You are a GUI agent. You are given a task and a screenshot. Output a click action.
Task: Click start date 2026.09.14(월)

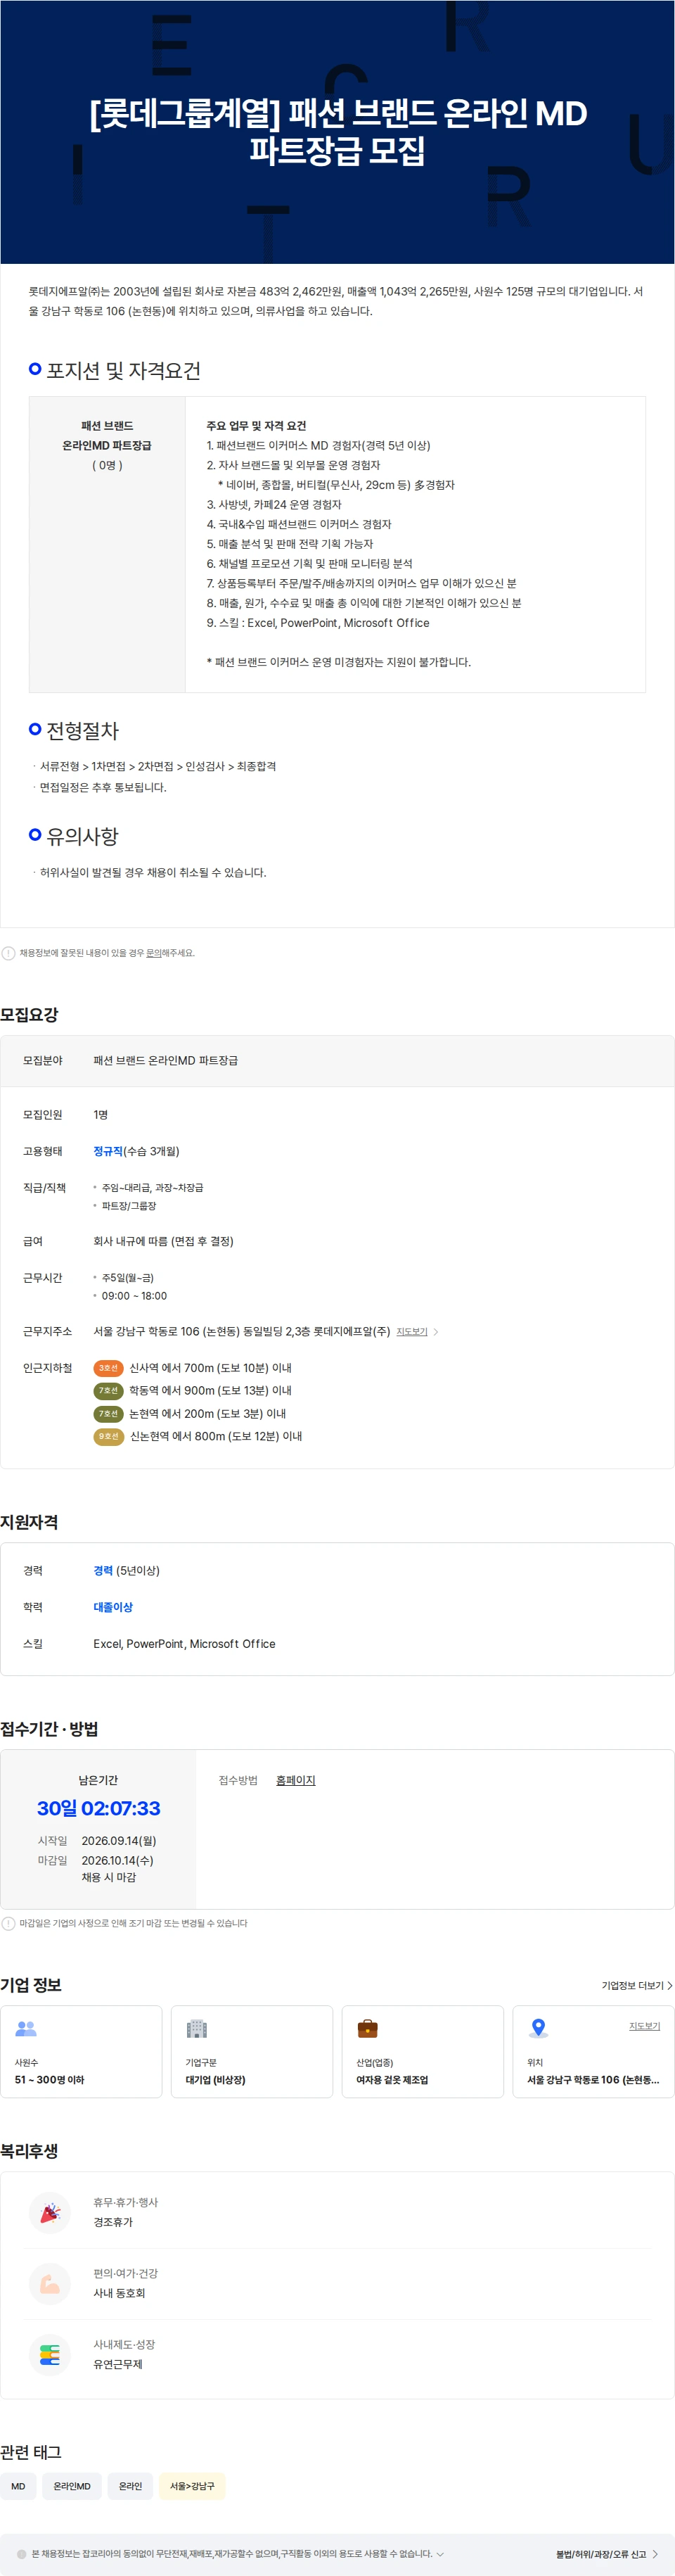119,1840
